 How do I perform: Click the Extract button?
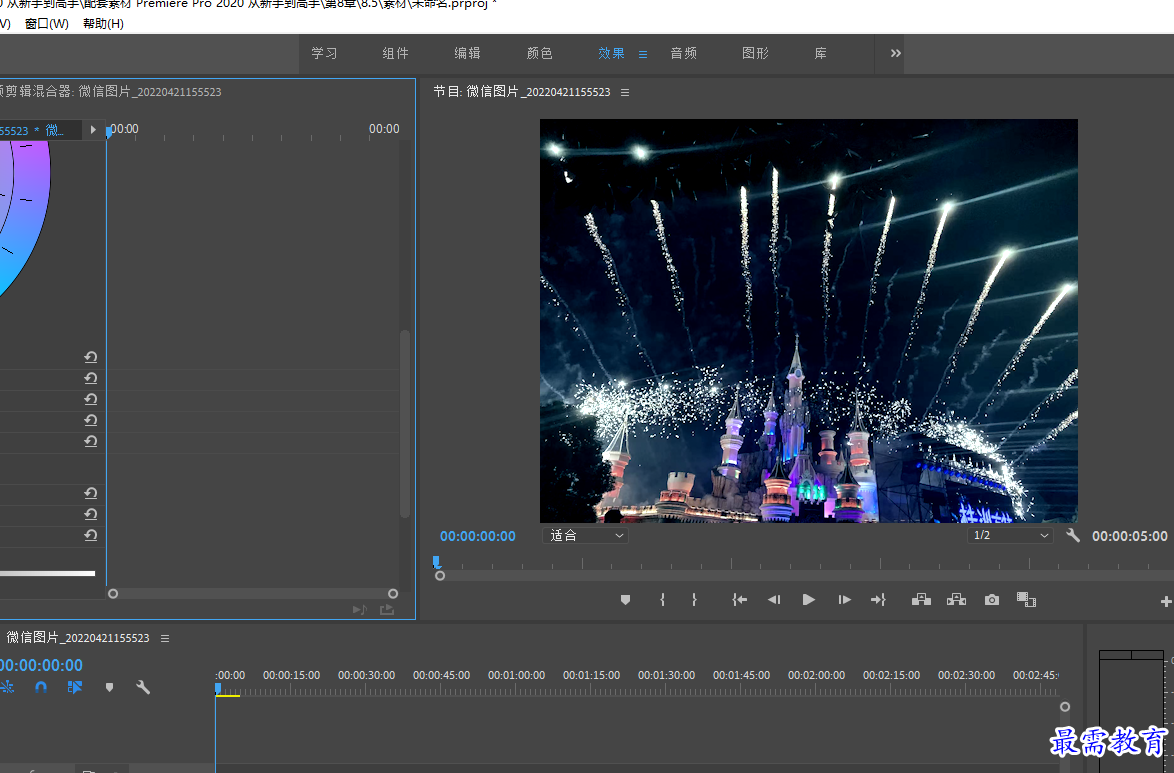pyautogui.click(x=956, y=599)
